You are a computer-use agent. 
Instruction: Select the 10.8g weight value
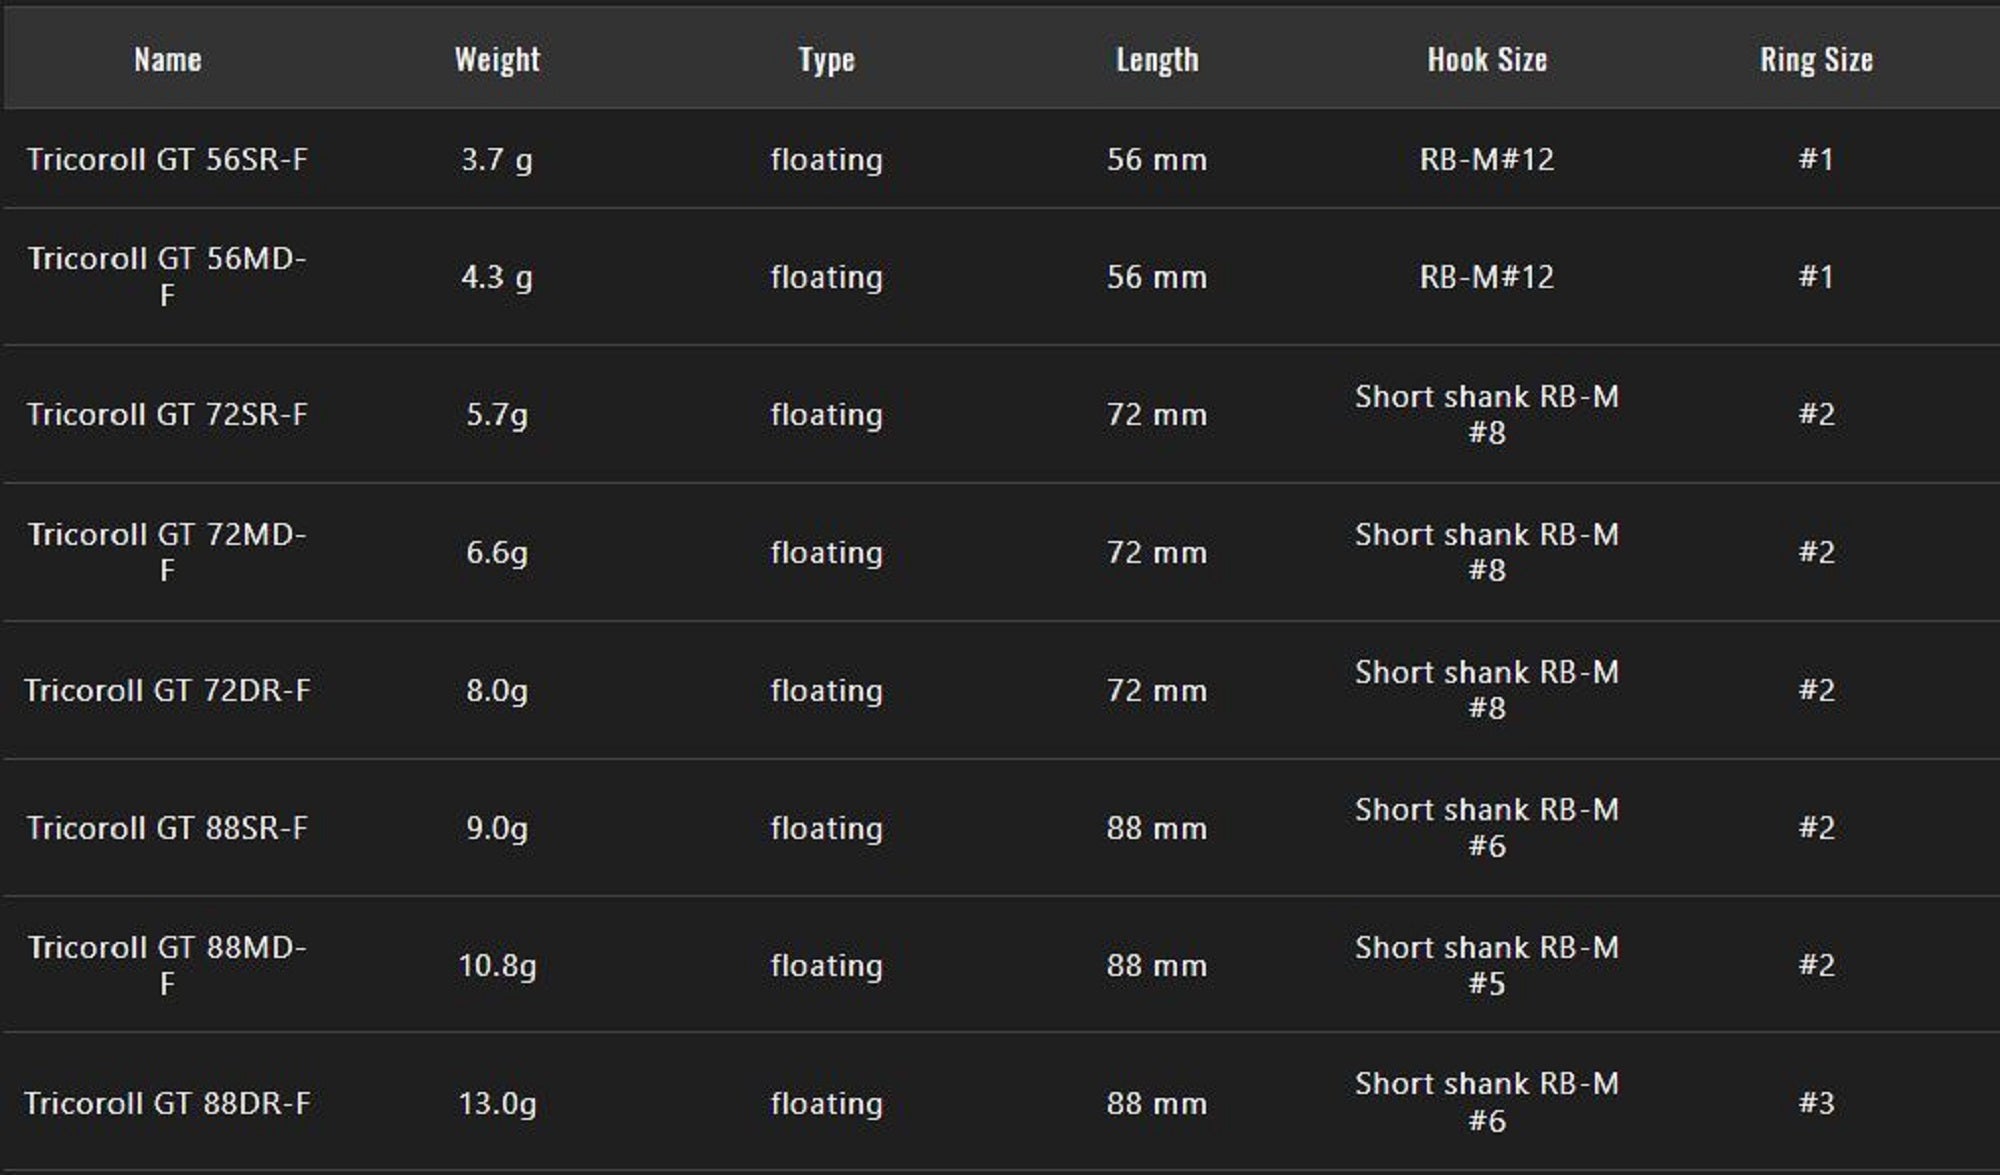tap(497, 965)
